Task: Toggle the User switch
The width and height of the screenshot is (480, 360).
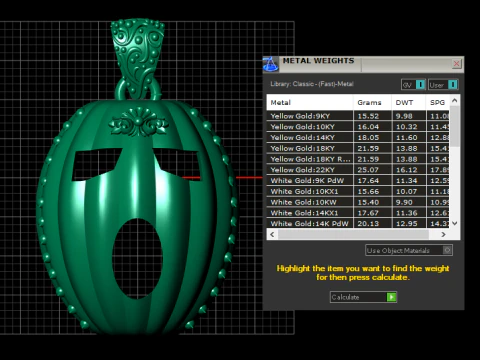Action: [443, 85]
